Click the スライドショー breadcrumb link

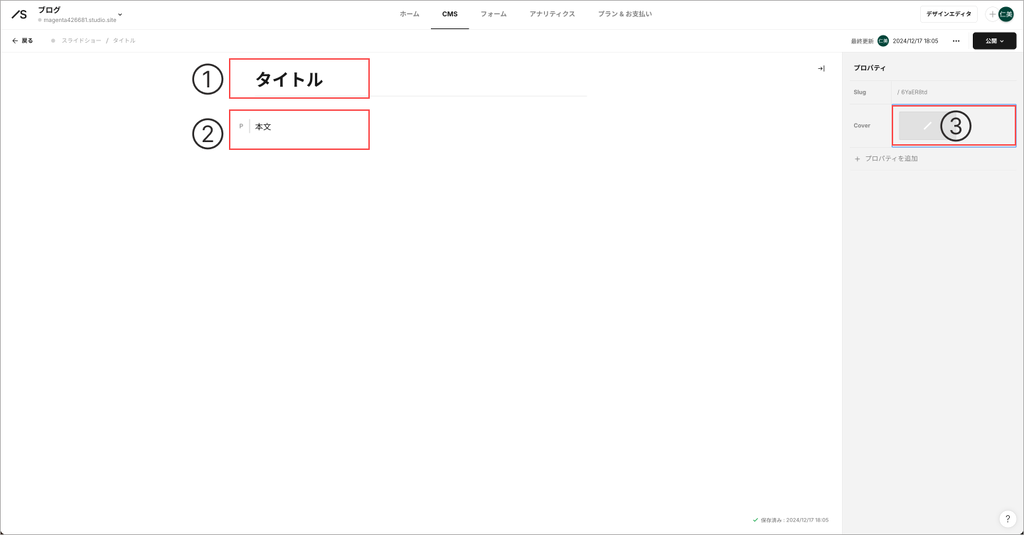coord(80,41)
